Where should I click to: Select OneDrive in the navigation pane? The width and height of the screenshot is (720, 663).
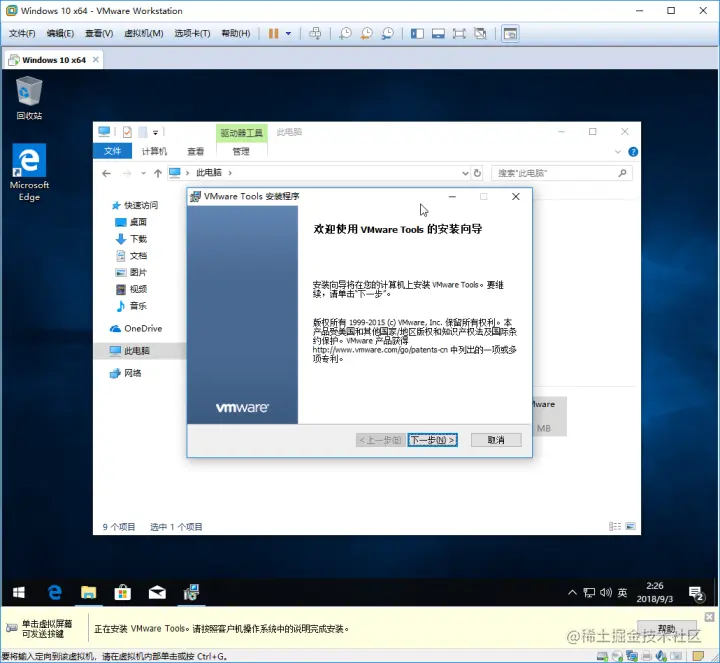136,329
